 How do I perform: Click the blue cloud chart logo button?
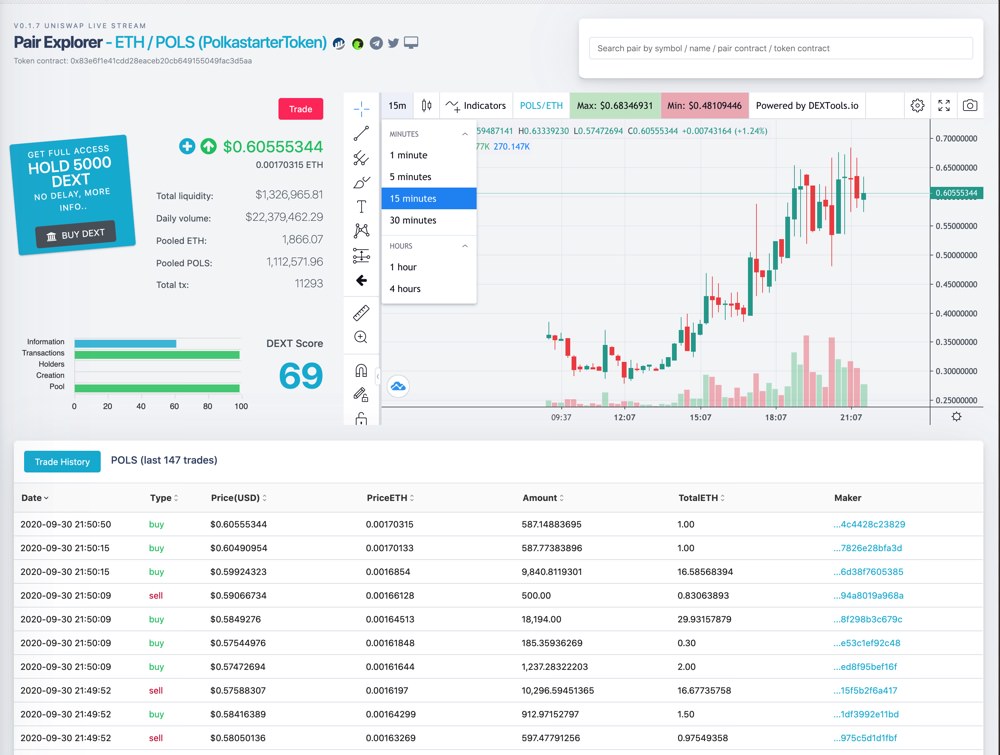[x=398, y=386]
